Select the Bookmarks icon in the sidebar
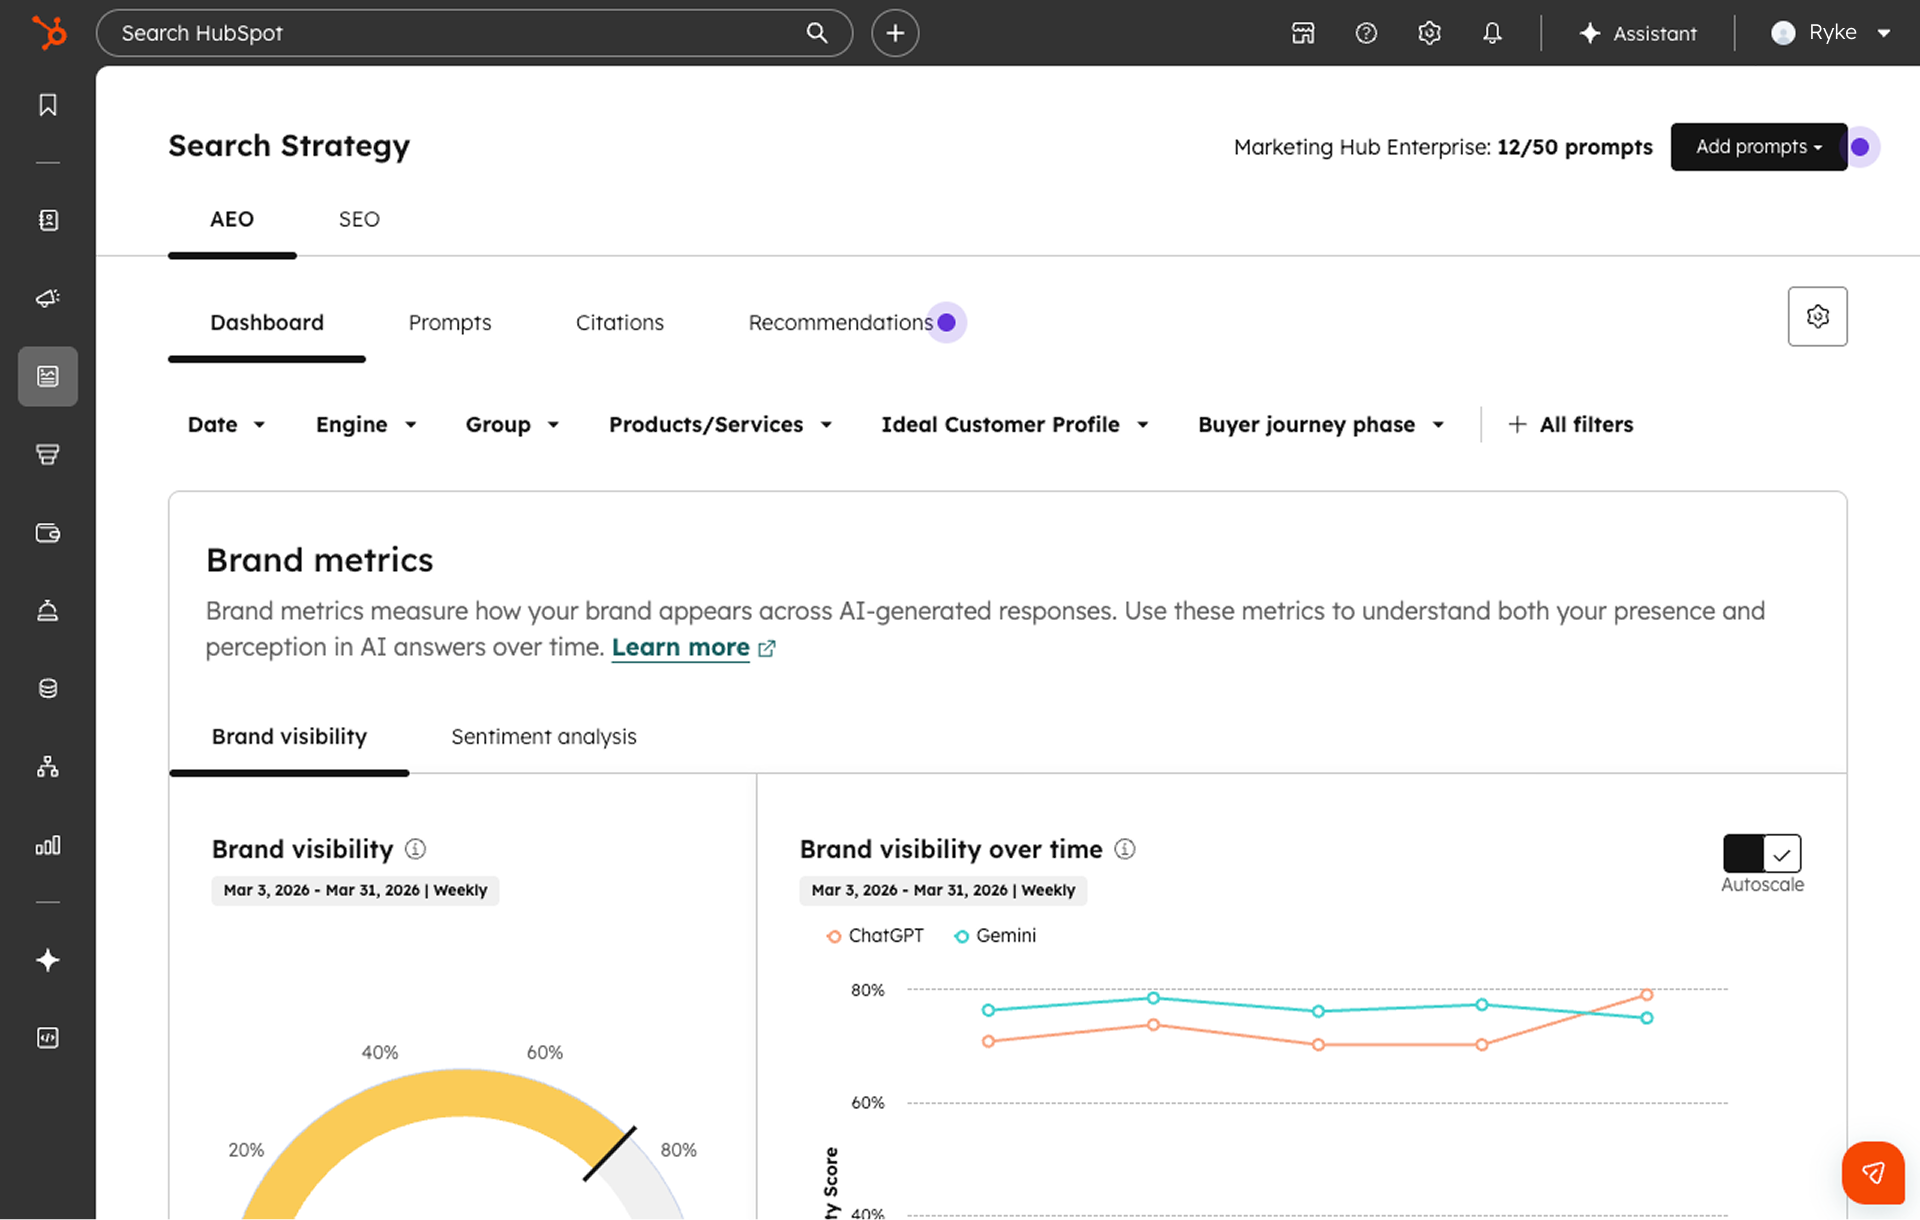The height and width of the screenshot is (1220, 1920). pos(47,104)
